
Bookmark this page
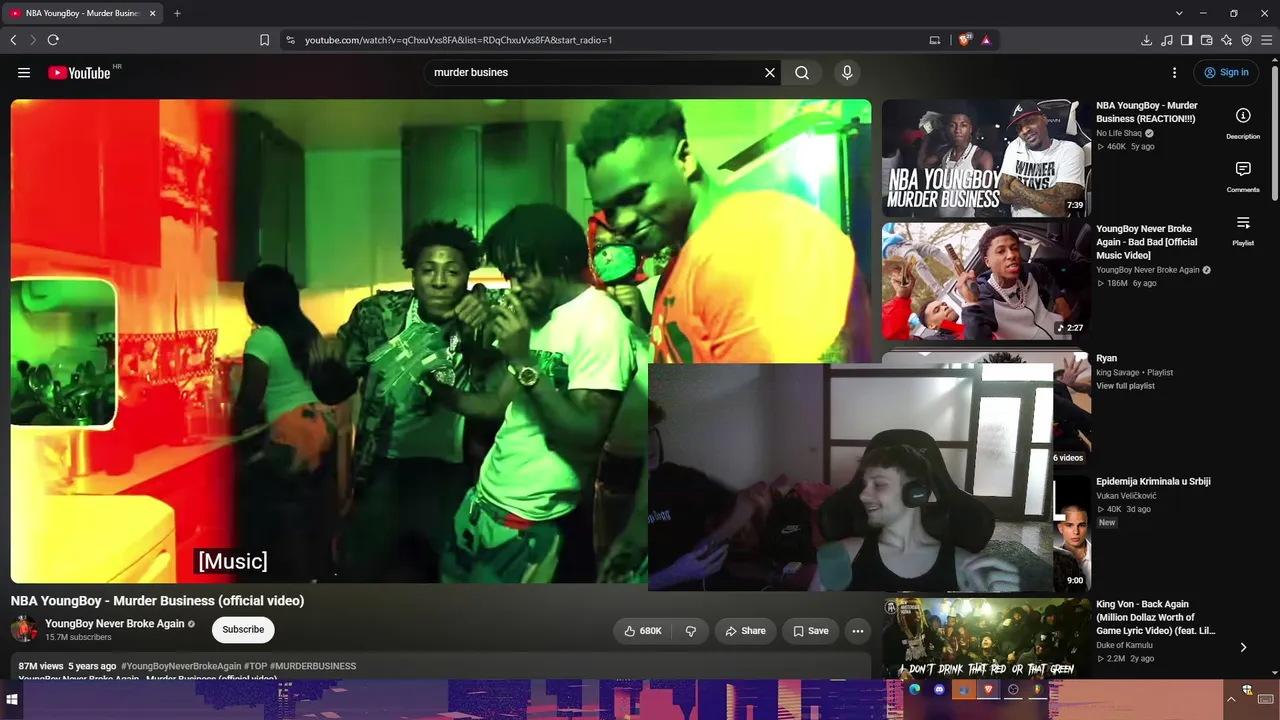[x=264, y=40]
